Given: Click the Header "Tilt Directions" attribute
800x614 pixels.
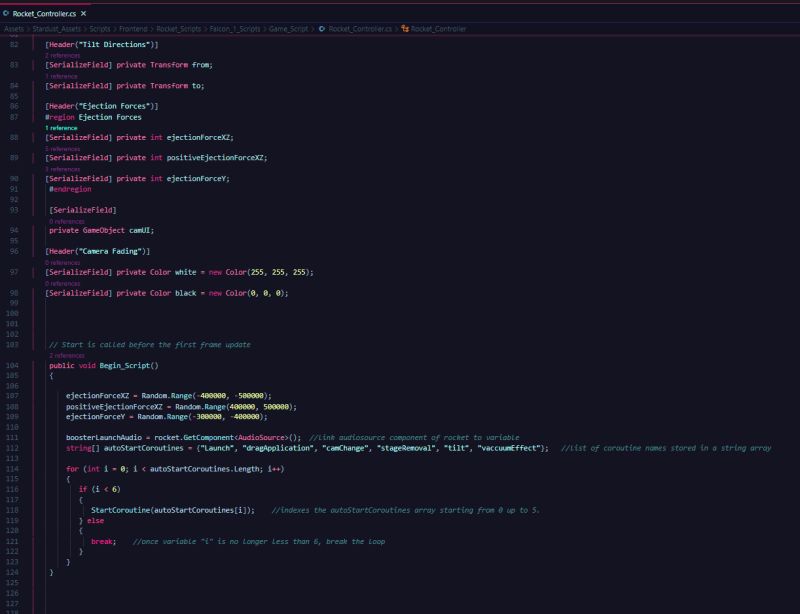Looking at the screenshot, I should (102, 44).
